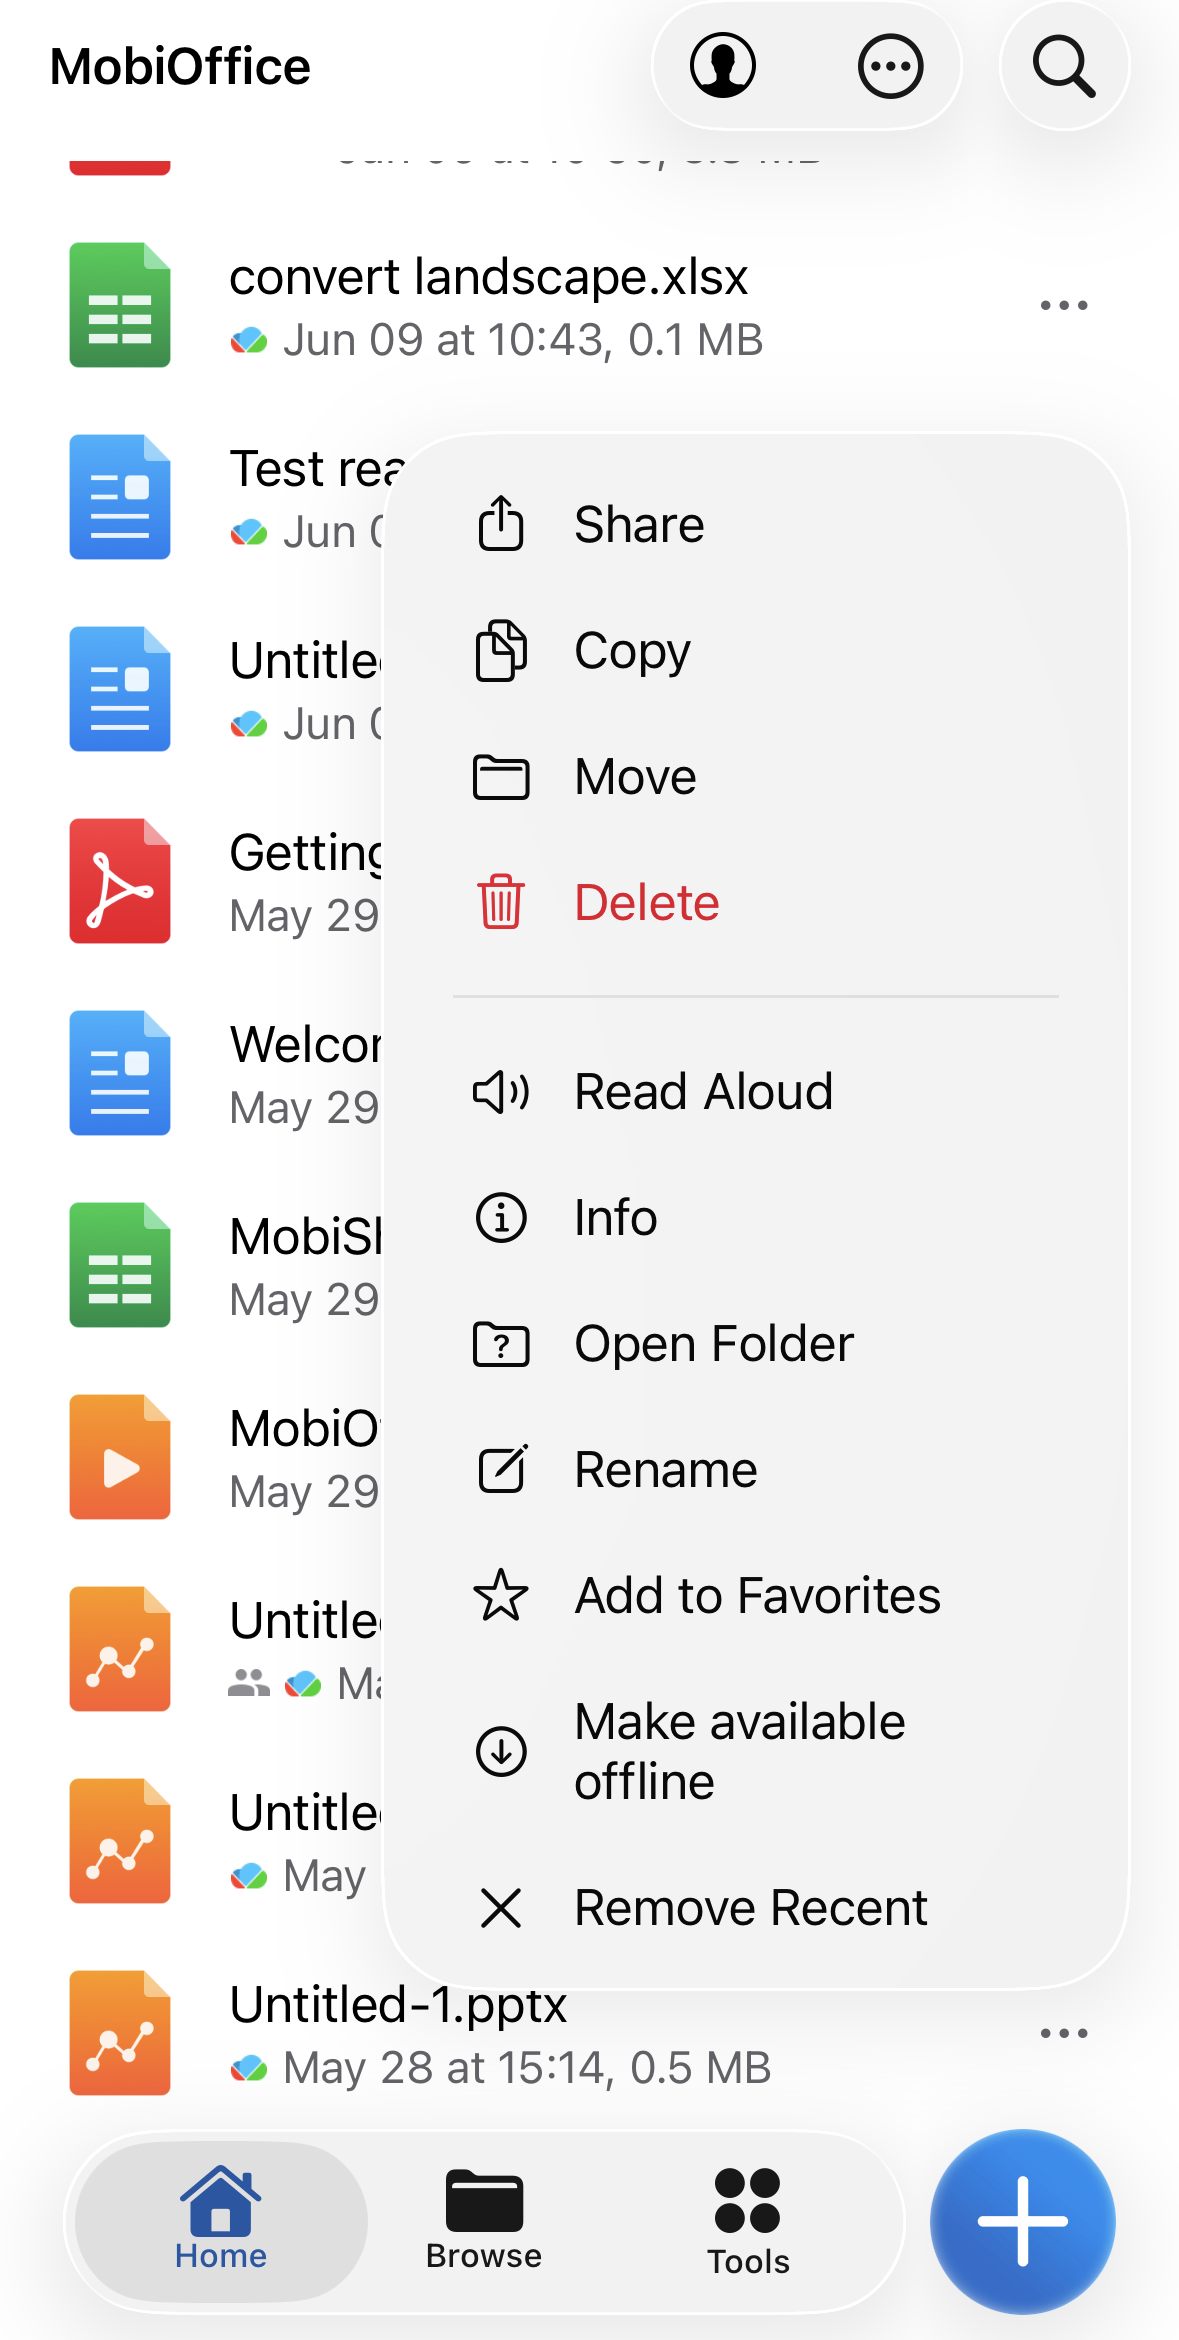Switch to the Browse tab
This screenshot has height=2340, width=1179.
point(484,2220)
